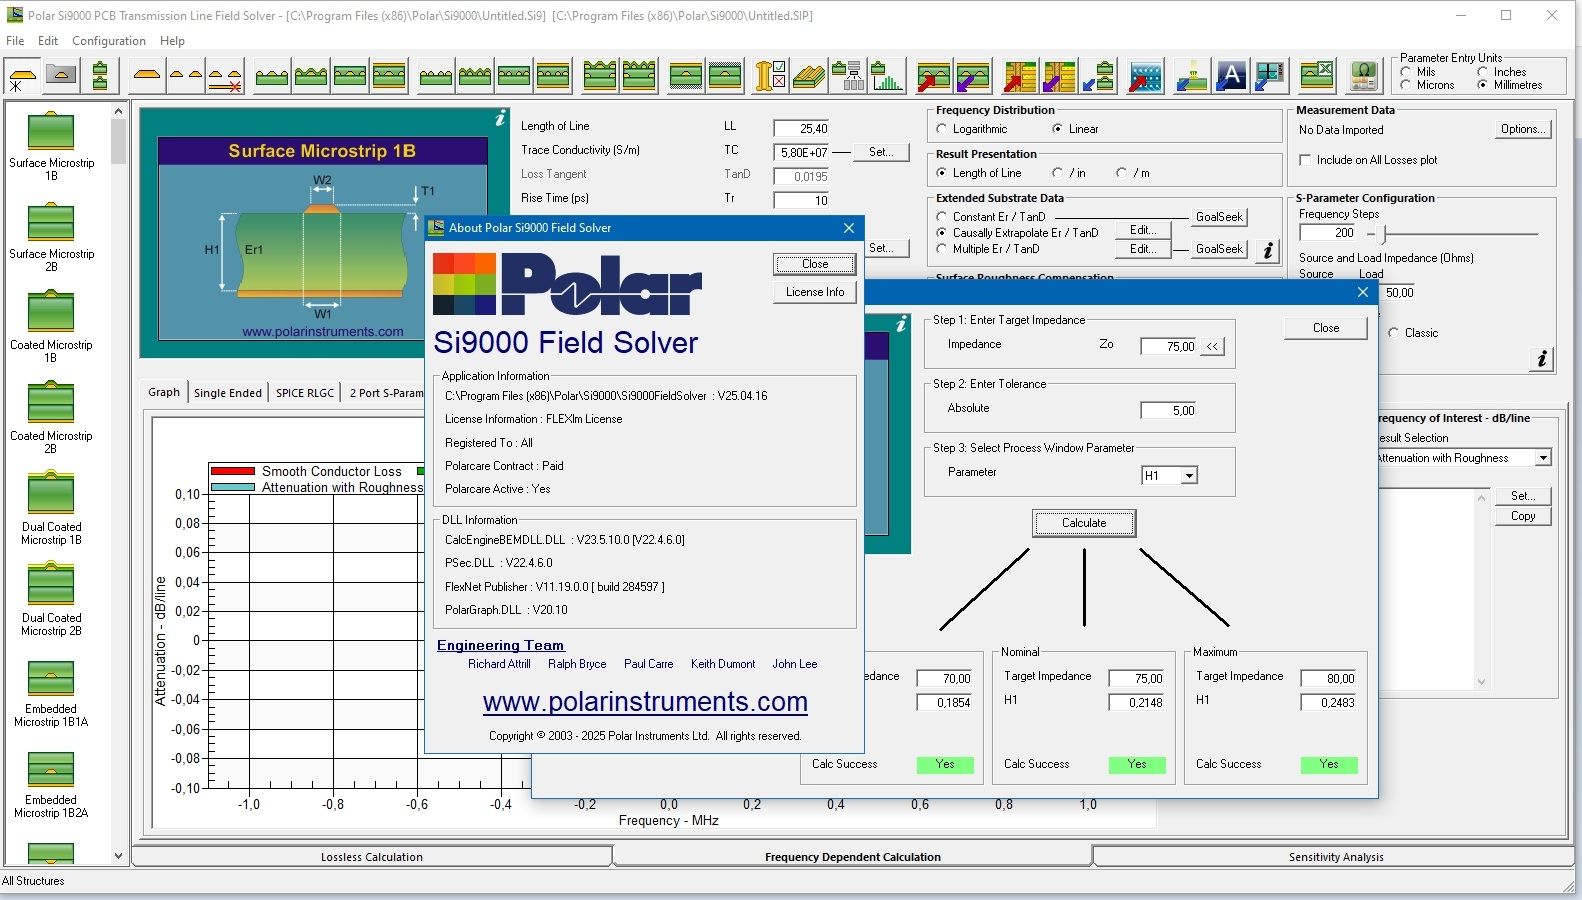This screenshot has width=1582, height=900.
Task: Adjust the Frequency Steps slider handle
Action: pos(1385,234)
